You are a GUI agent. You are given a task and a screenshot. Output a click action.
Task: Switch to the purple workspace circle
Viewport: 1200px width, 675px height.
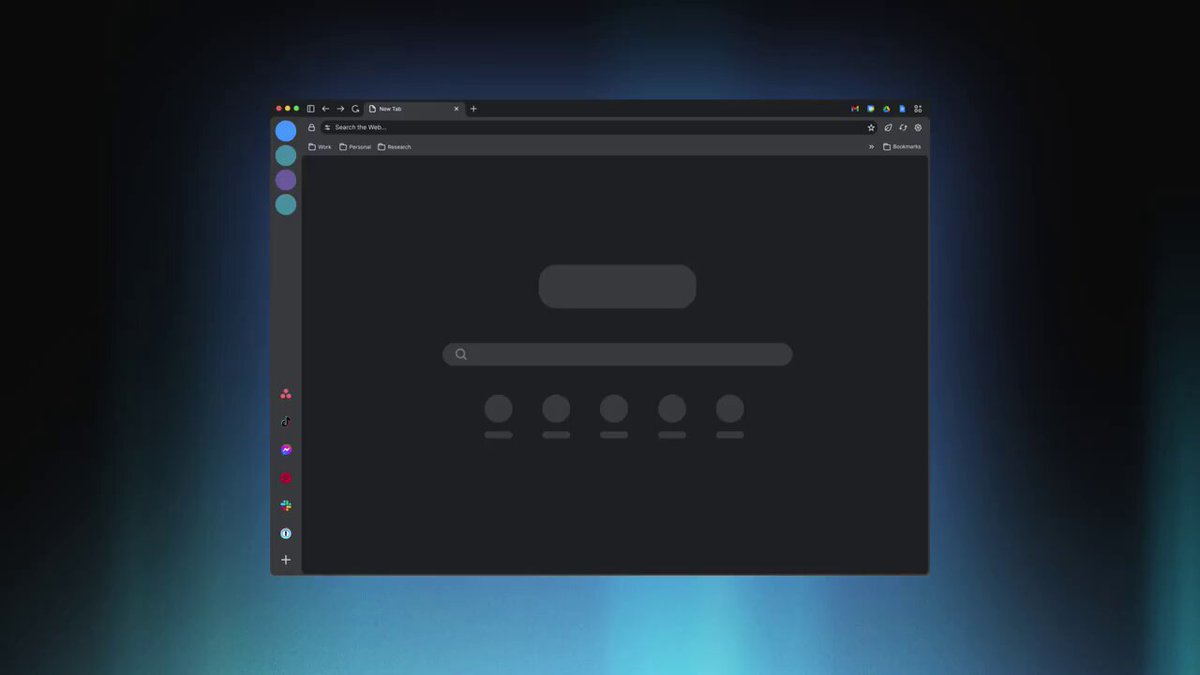point(286,180)
